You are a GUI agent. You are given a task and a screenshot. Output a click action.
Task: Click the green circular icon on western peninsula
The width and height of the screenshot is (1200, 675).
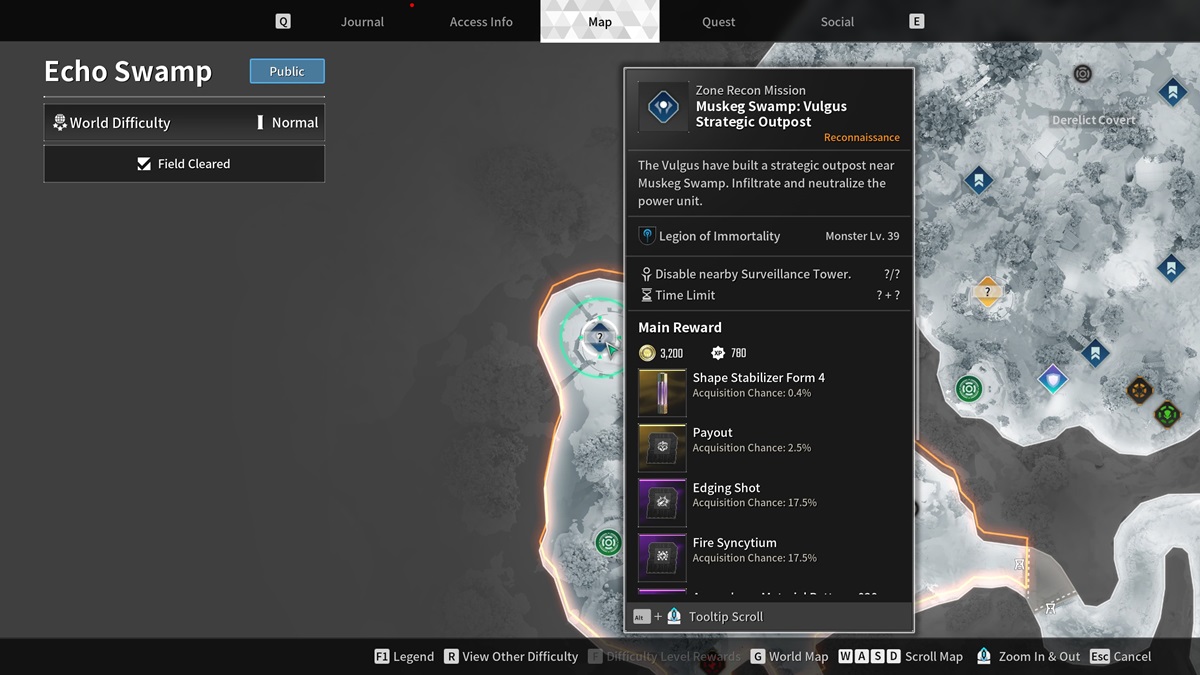point(608,543)
